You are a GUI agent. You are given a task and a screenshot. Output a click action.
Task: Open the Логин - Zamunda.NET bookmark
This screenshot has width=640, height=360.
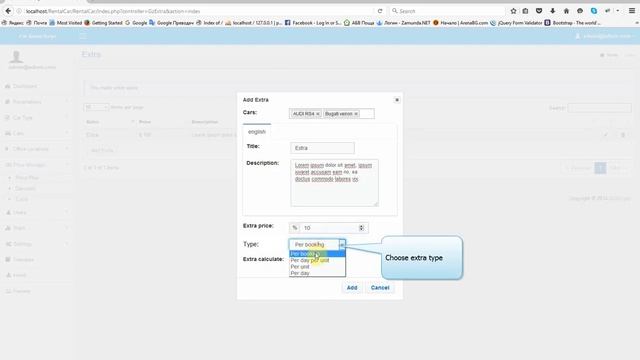click(403, 23)
